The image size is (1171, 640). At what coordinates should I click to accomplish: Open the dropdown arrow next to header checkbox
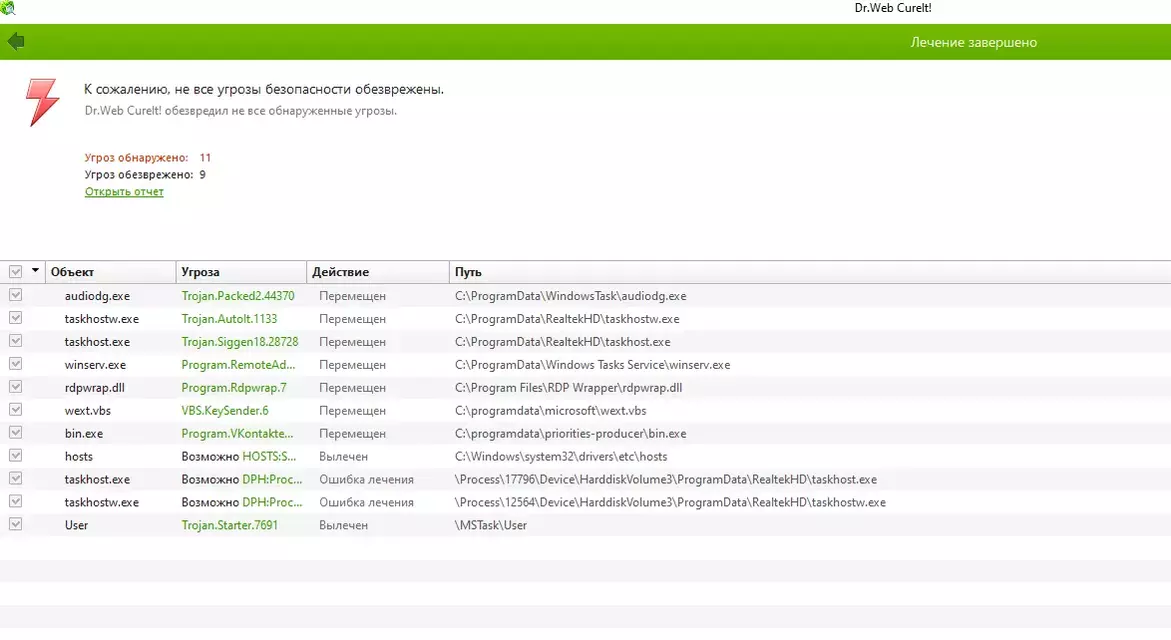point(35,271)
